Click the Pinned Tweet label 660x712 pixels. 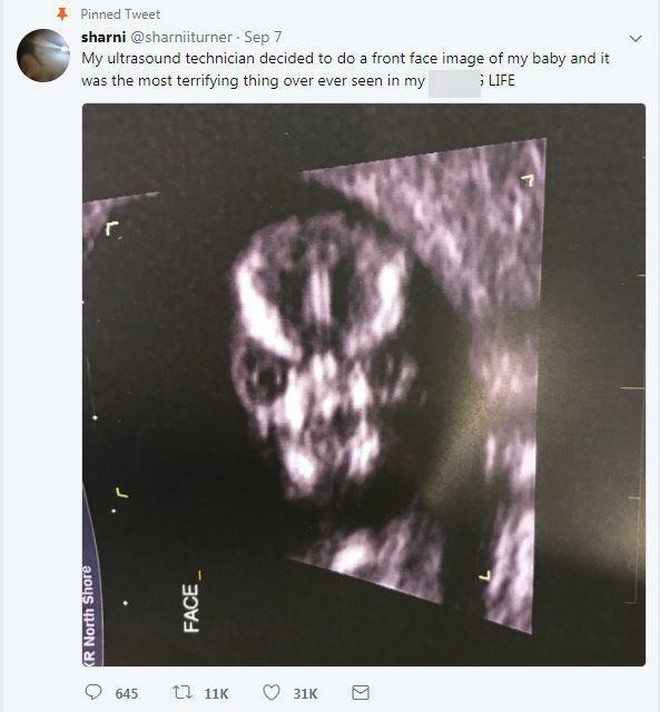pyautogui.click(x=120, y=15)
